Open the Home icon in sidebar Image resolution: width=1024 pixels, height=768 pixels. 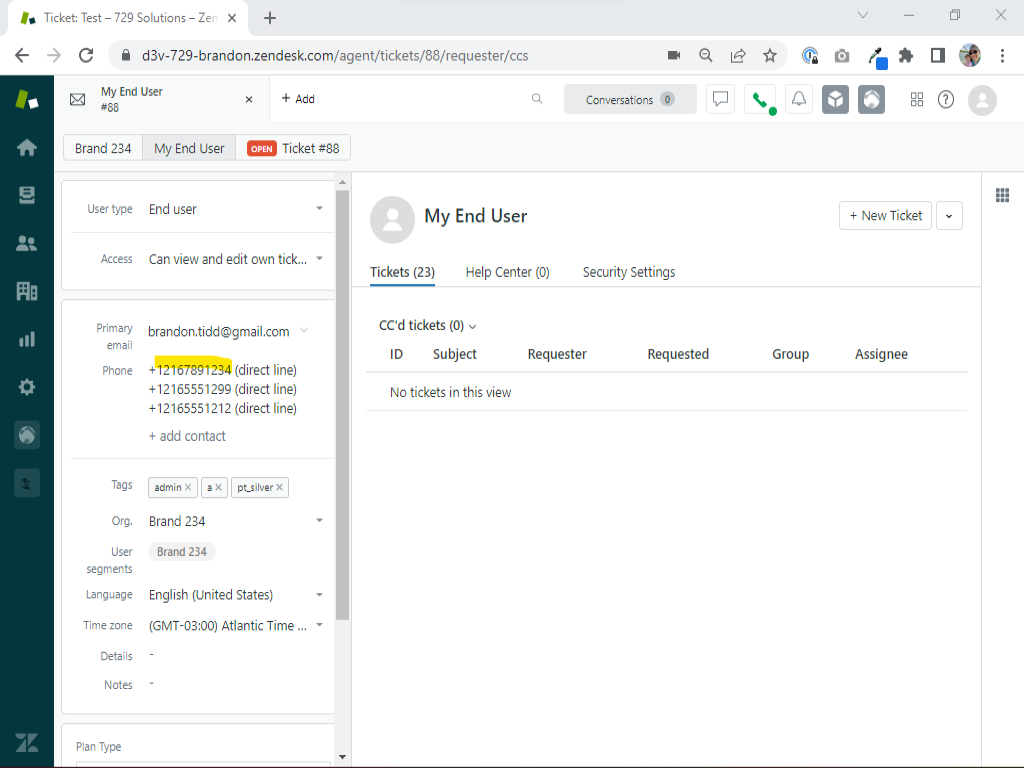click(x=27, y=148)
